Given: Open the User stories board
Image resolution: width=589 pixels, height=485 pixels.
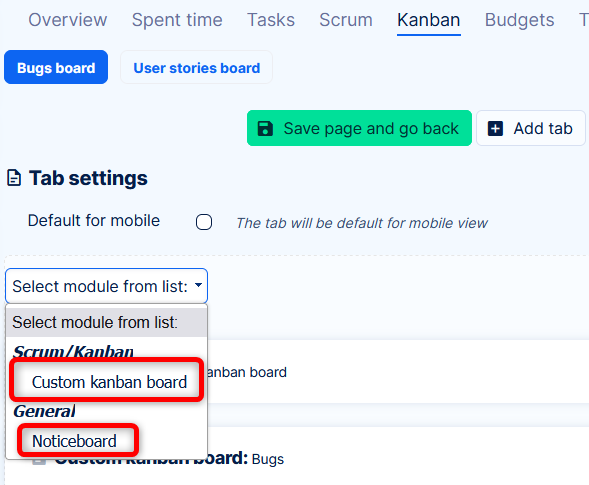Looking at the screenshot, I should 196,67.
